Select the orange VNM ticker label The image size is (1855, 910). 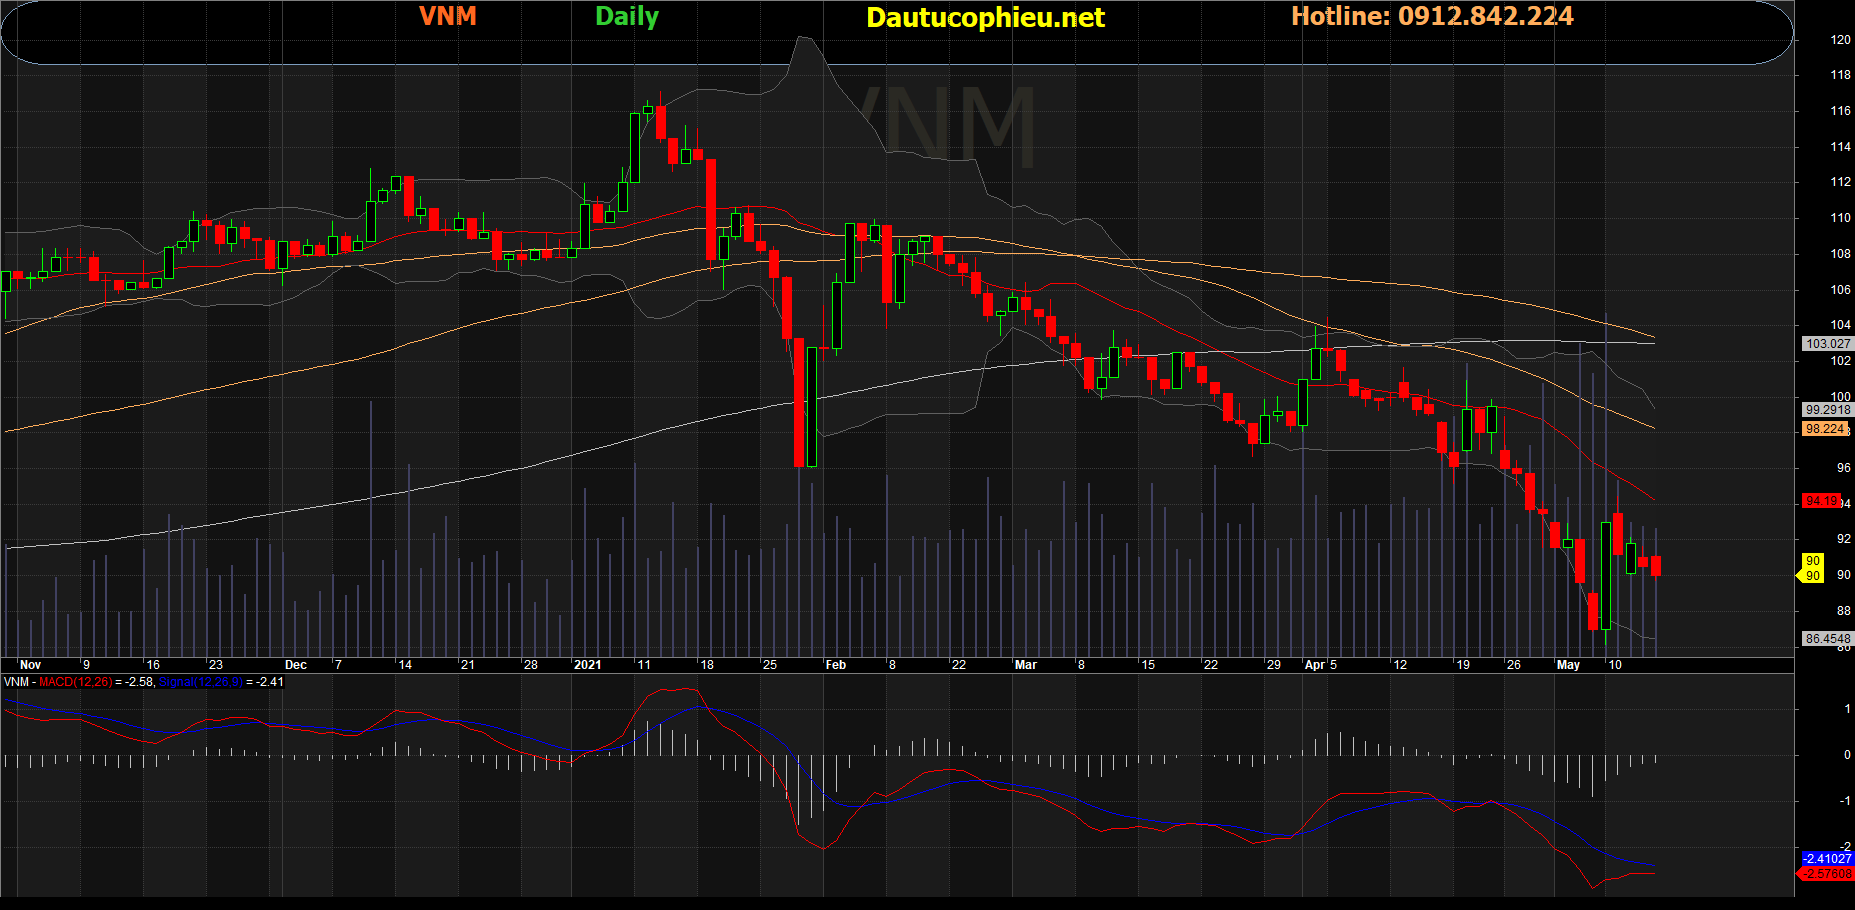[447, 16]
